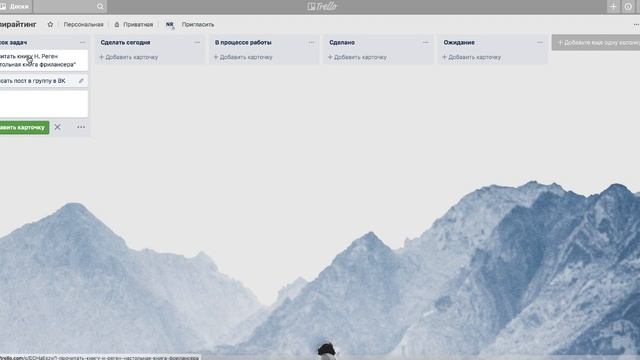Click the board title ending in райтинг

point(18,24)
